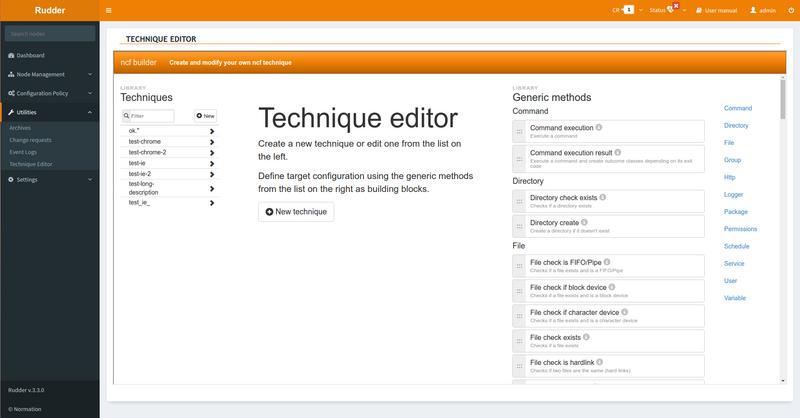Toggle the hamburger sidebar menu icon

(x=108, y=10)
